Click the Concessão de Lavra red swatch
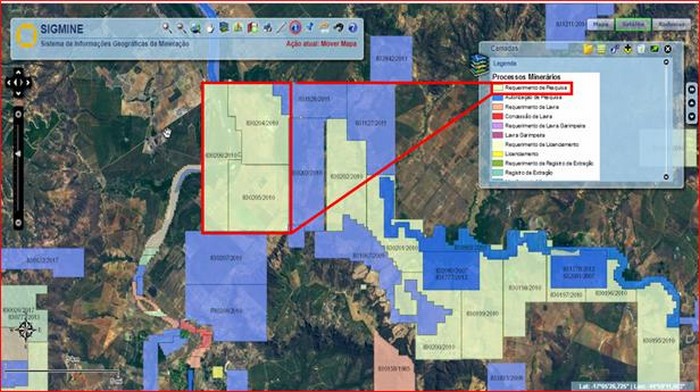Image resolution: width=700 pixels, height=392 pixels. [x=497, y=116]
